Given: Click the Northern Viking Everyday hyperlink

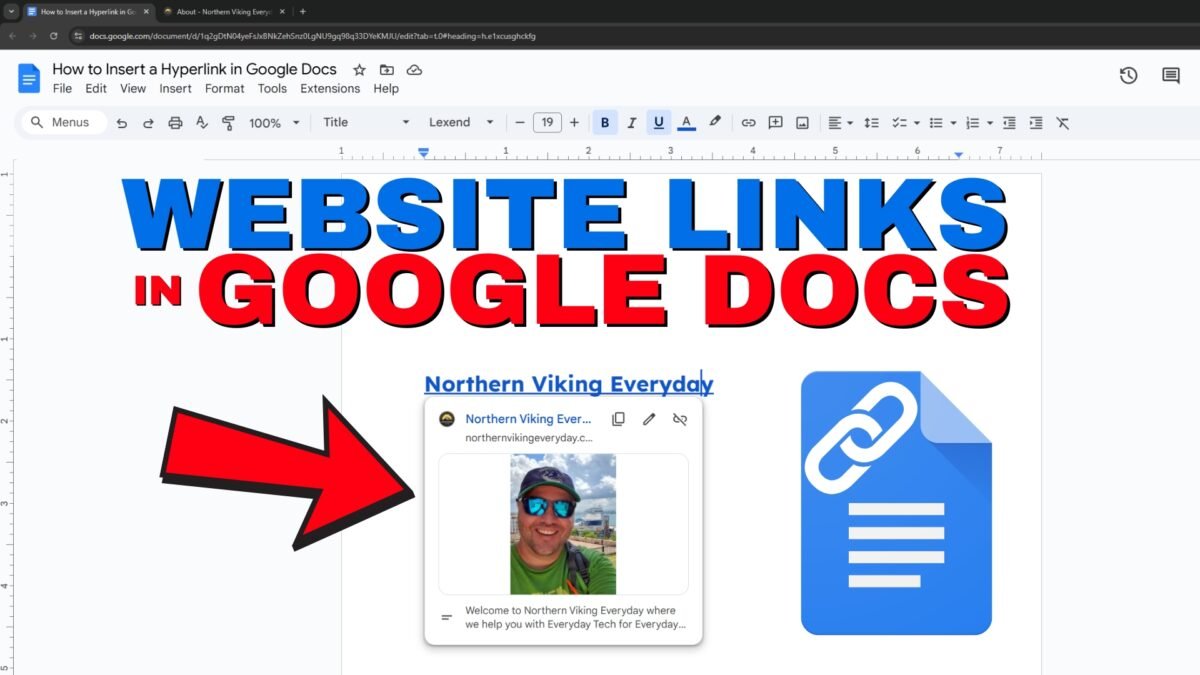Looking at the screenshot, I should [x=569, y=384].
